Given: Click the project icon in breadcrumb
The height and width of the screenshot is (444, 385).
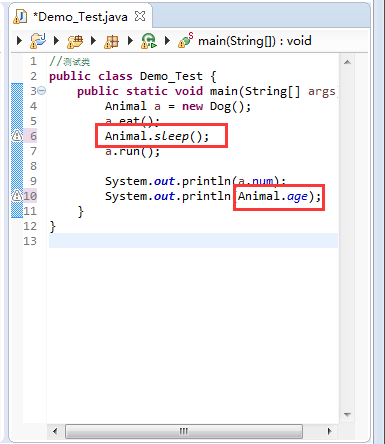Looking at the screenshot, I should coord(38,41).
